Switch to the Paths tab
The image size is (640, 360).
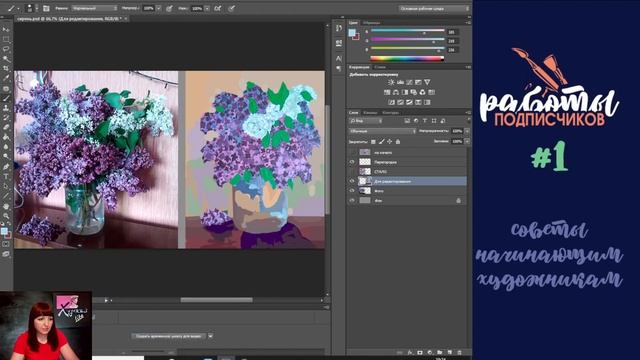tap(390, 113)
